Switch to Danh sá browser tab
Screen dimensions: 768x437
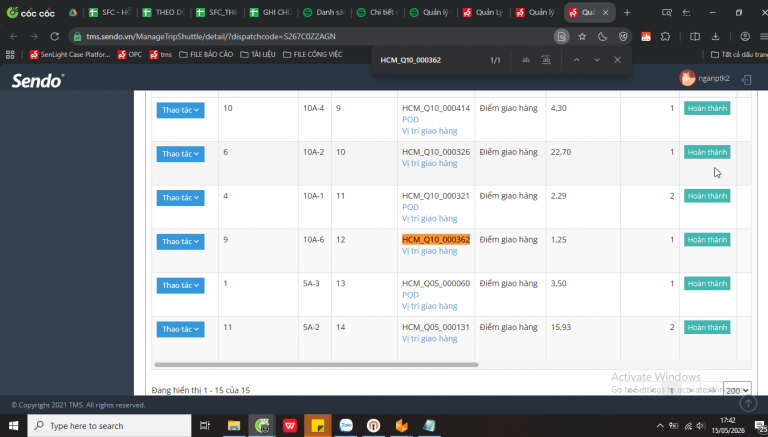324,13
